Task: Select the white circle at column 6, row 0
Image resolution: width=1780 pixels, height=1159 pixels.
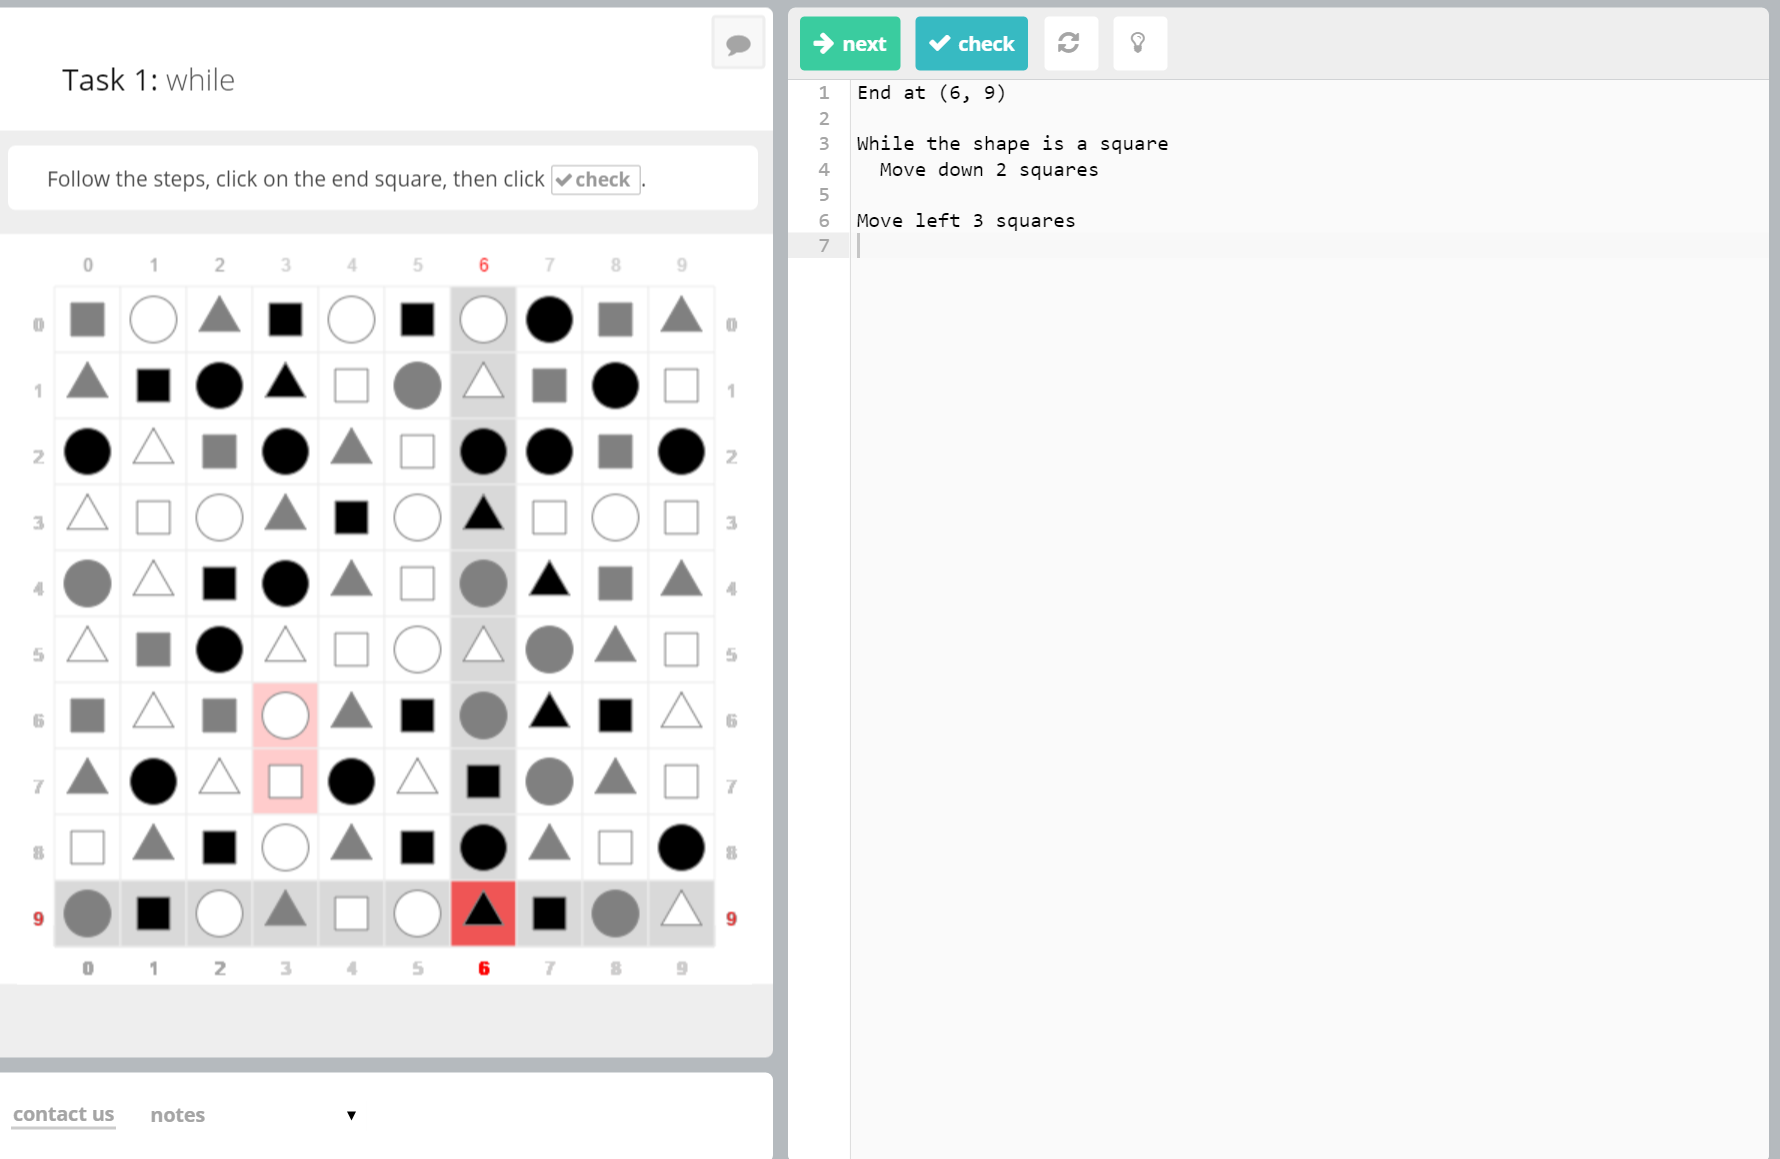Action: pyautogui.click(x=483, y=320)
